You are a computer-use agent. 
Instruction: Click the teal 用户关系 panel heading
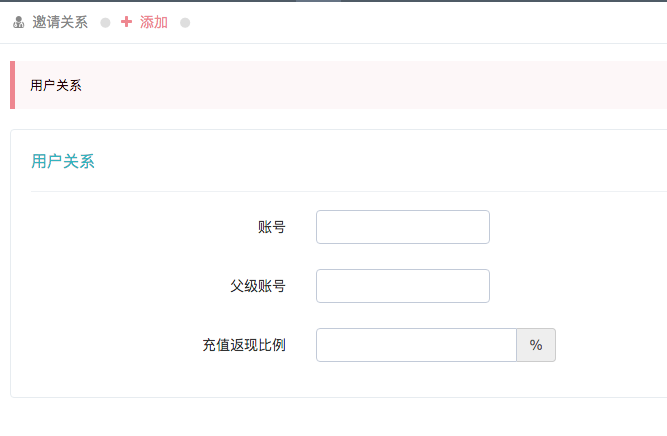coord(63,161)
